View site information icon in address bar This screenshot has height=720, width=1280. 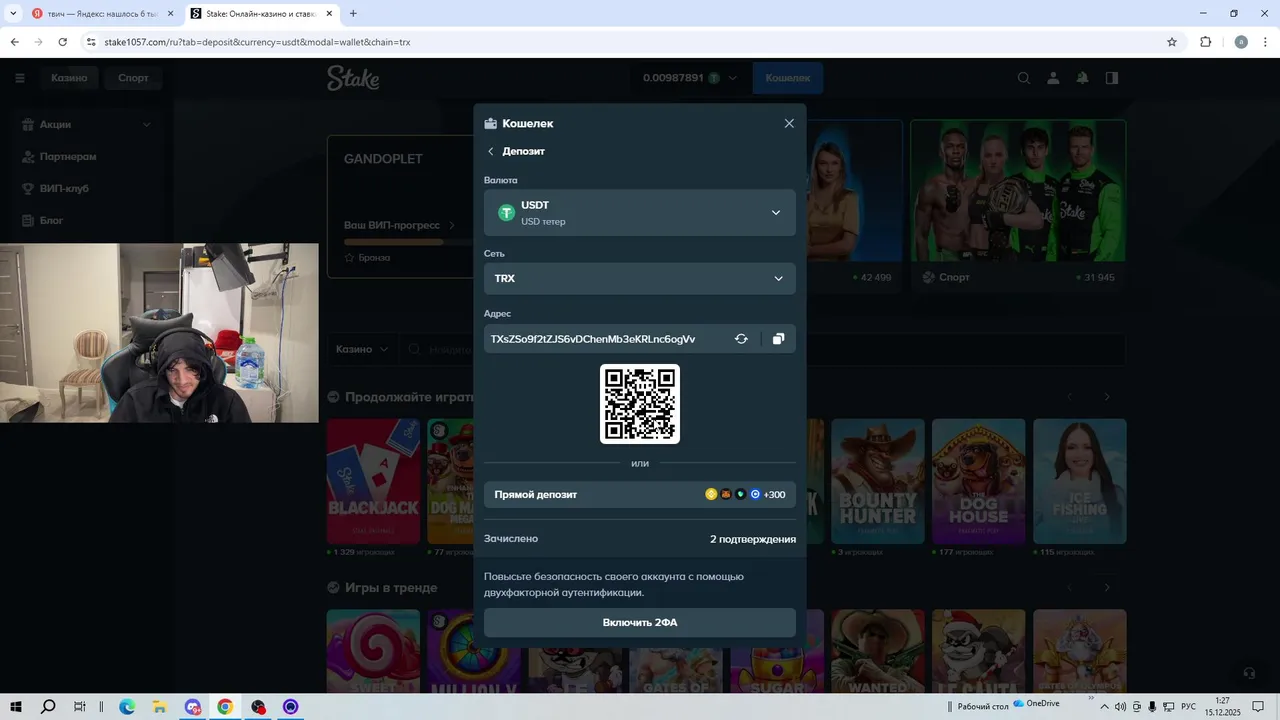[x=91, y=42]
